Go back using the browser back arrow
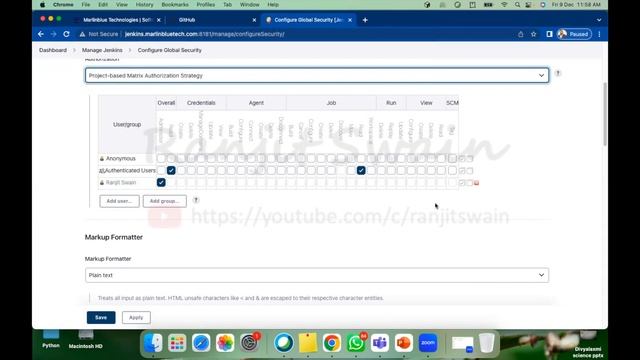 click(x=41, y=34)
